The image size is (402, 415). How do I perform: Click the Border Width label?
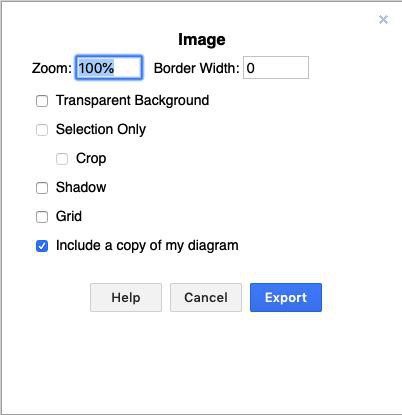pyautogui.click(x=197, y=68)
